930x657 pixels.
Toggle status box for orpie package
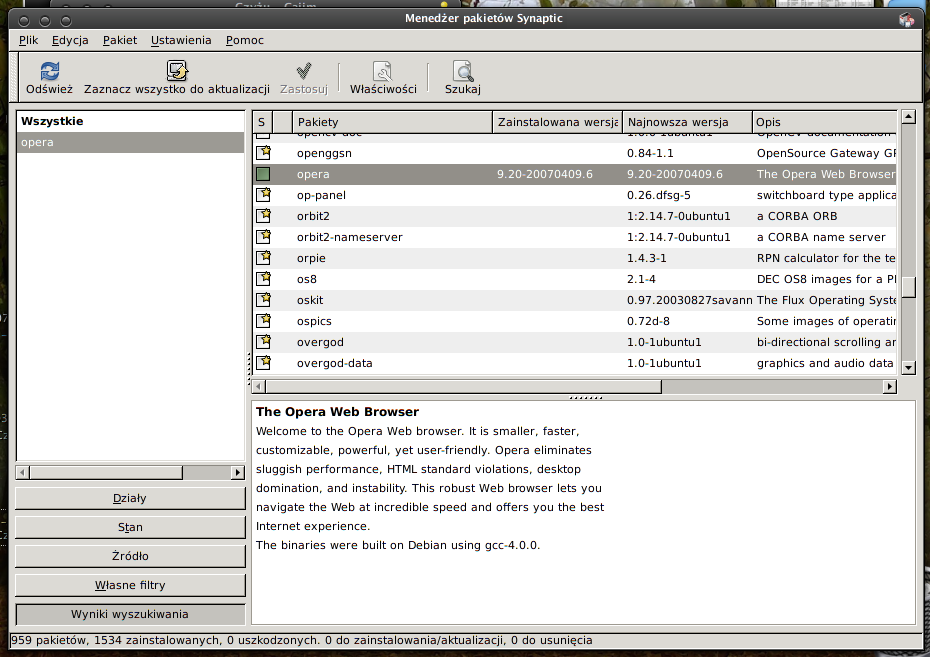(x=263, y=258)
